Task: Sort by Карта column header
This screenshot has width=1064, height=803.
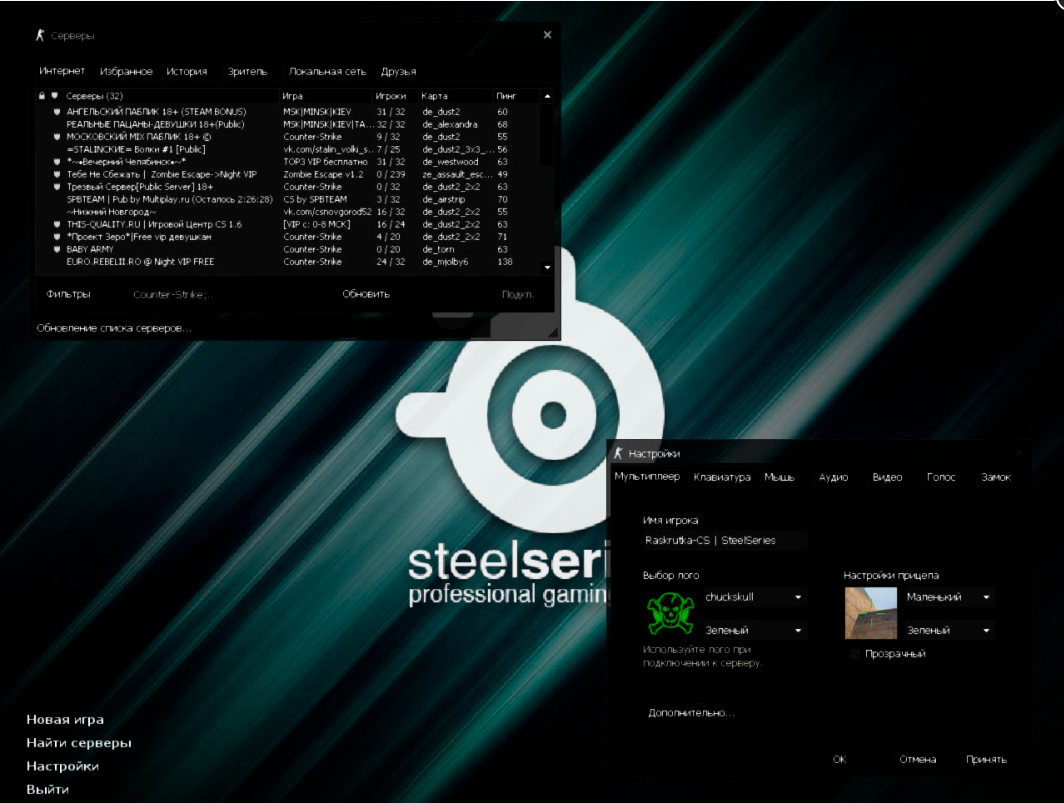Action: [455, 96]
